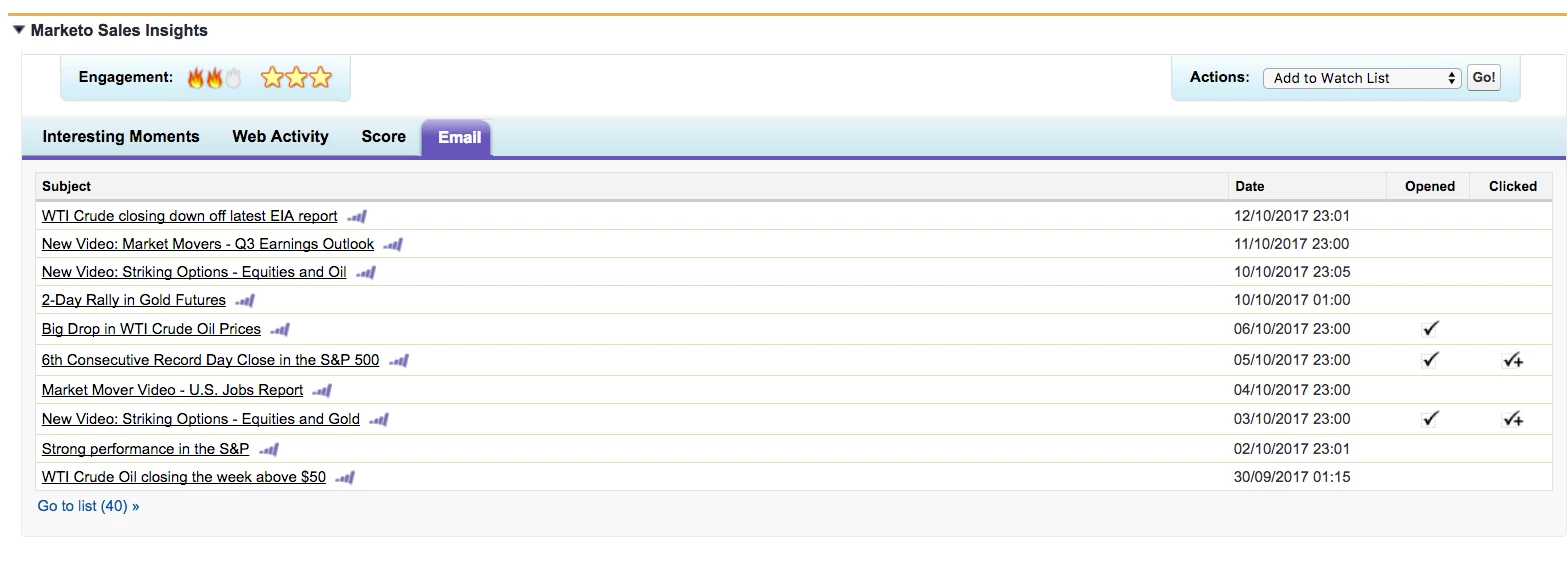The image size is (1567, 562).
Task: Click the Subject column header
Action: (x=632, y=186)
